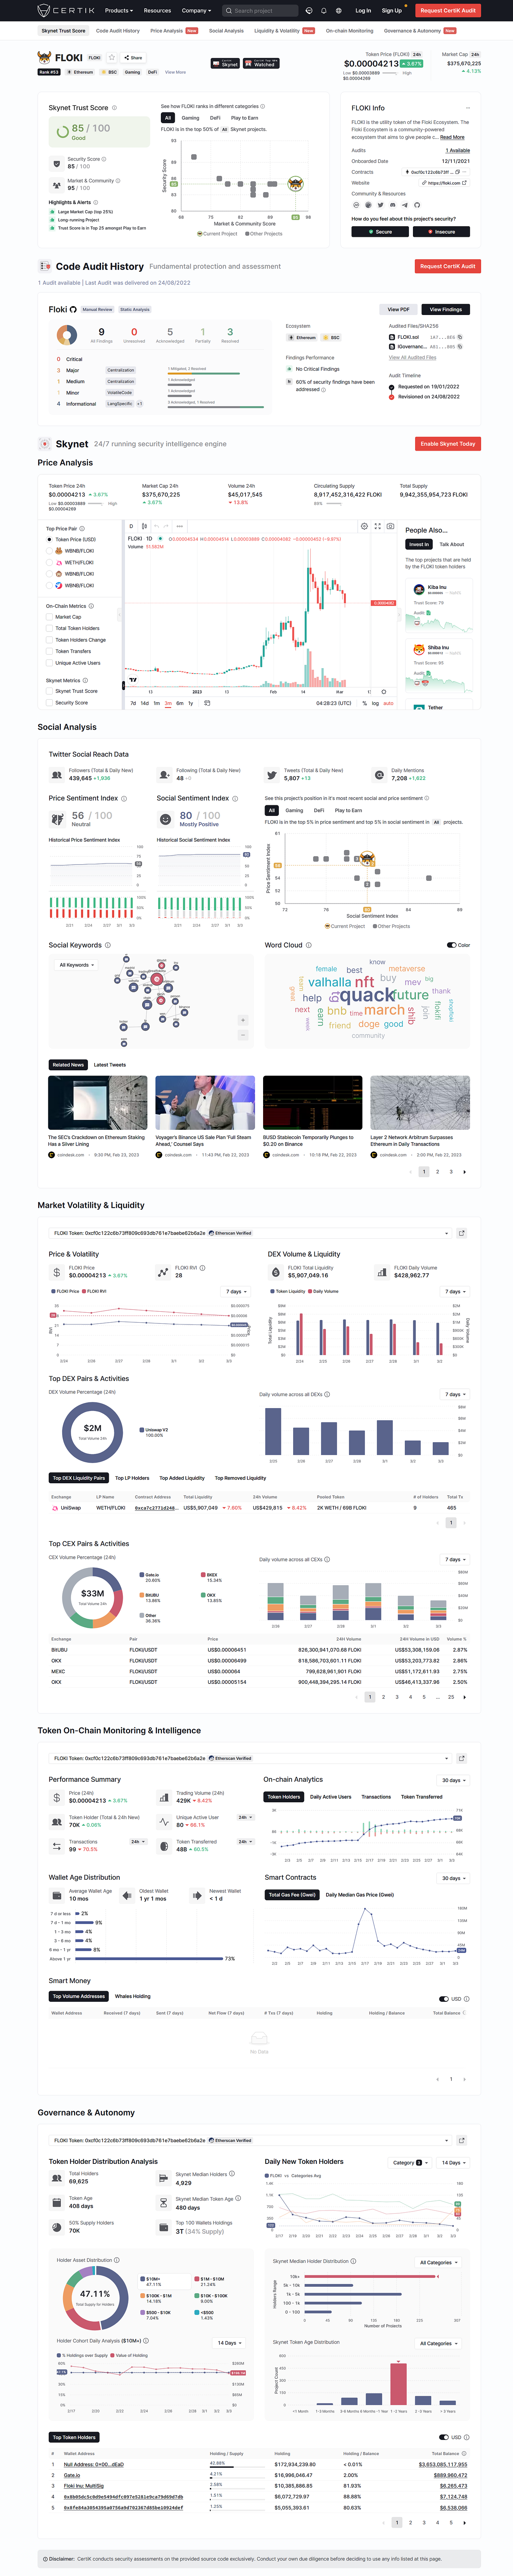
Task: Click the Sign Up button
Action: [x=392, y=11]
